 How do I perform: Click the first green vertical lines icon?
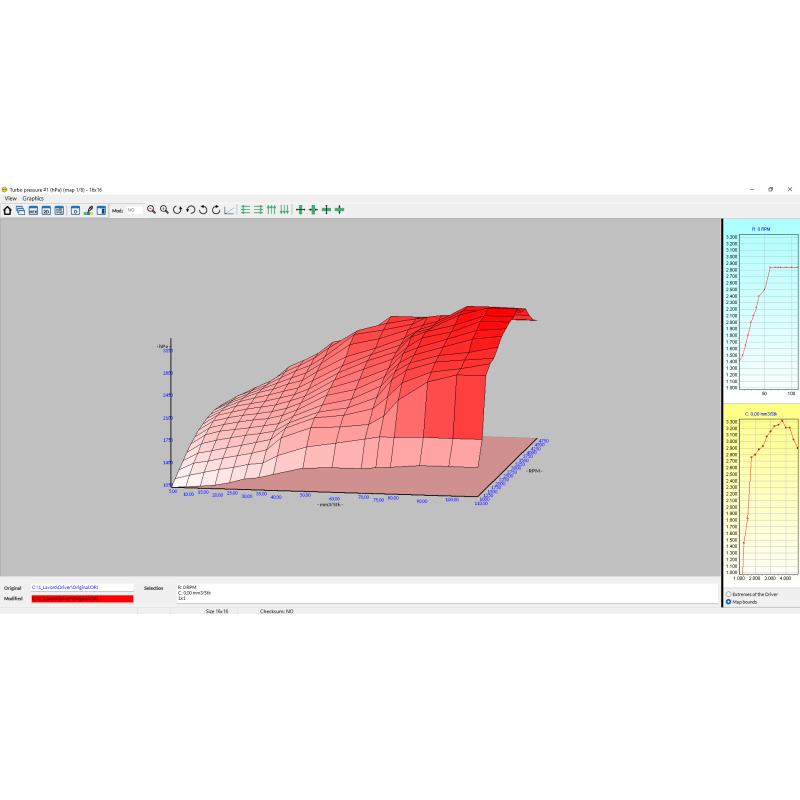[271, 210]
